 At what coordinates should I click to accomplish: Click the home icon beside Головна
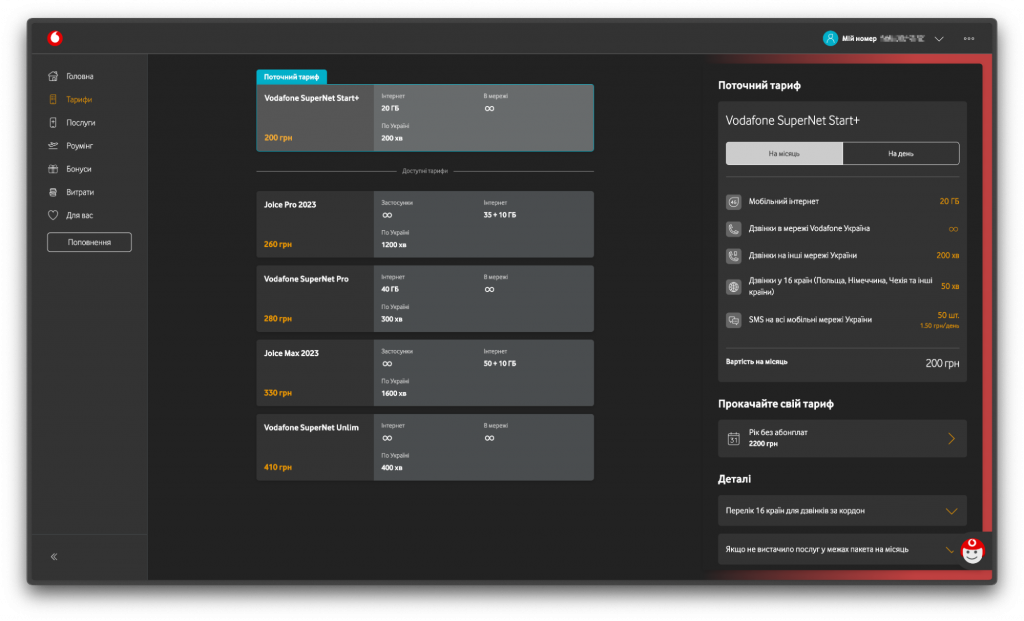click(x=53, y=76)
